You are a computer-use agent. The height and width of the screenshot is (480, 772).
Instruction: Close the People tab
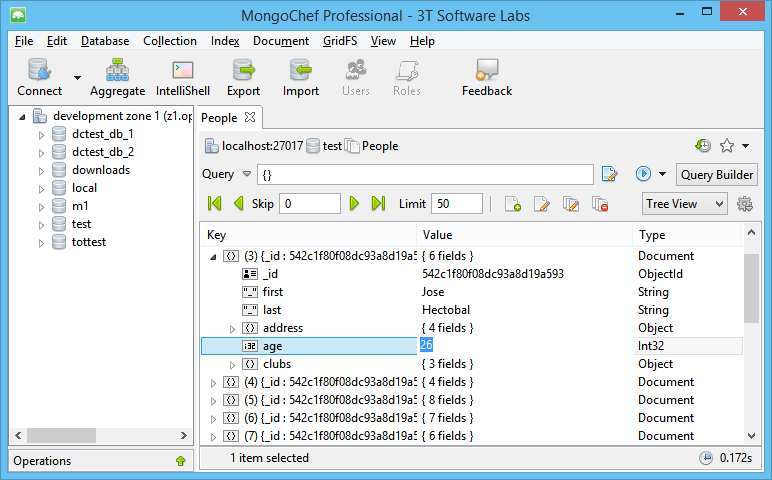[x=250, y=117]
